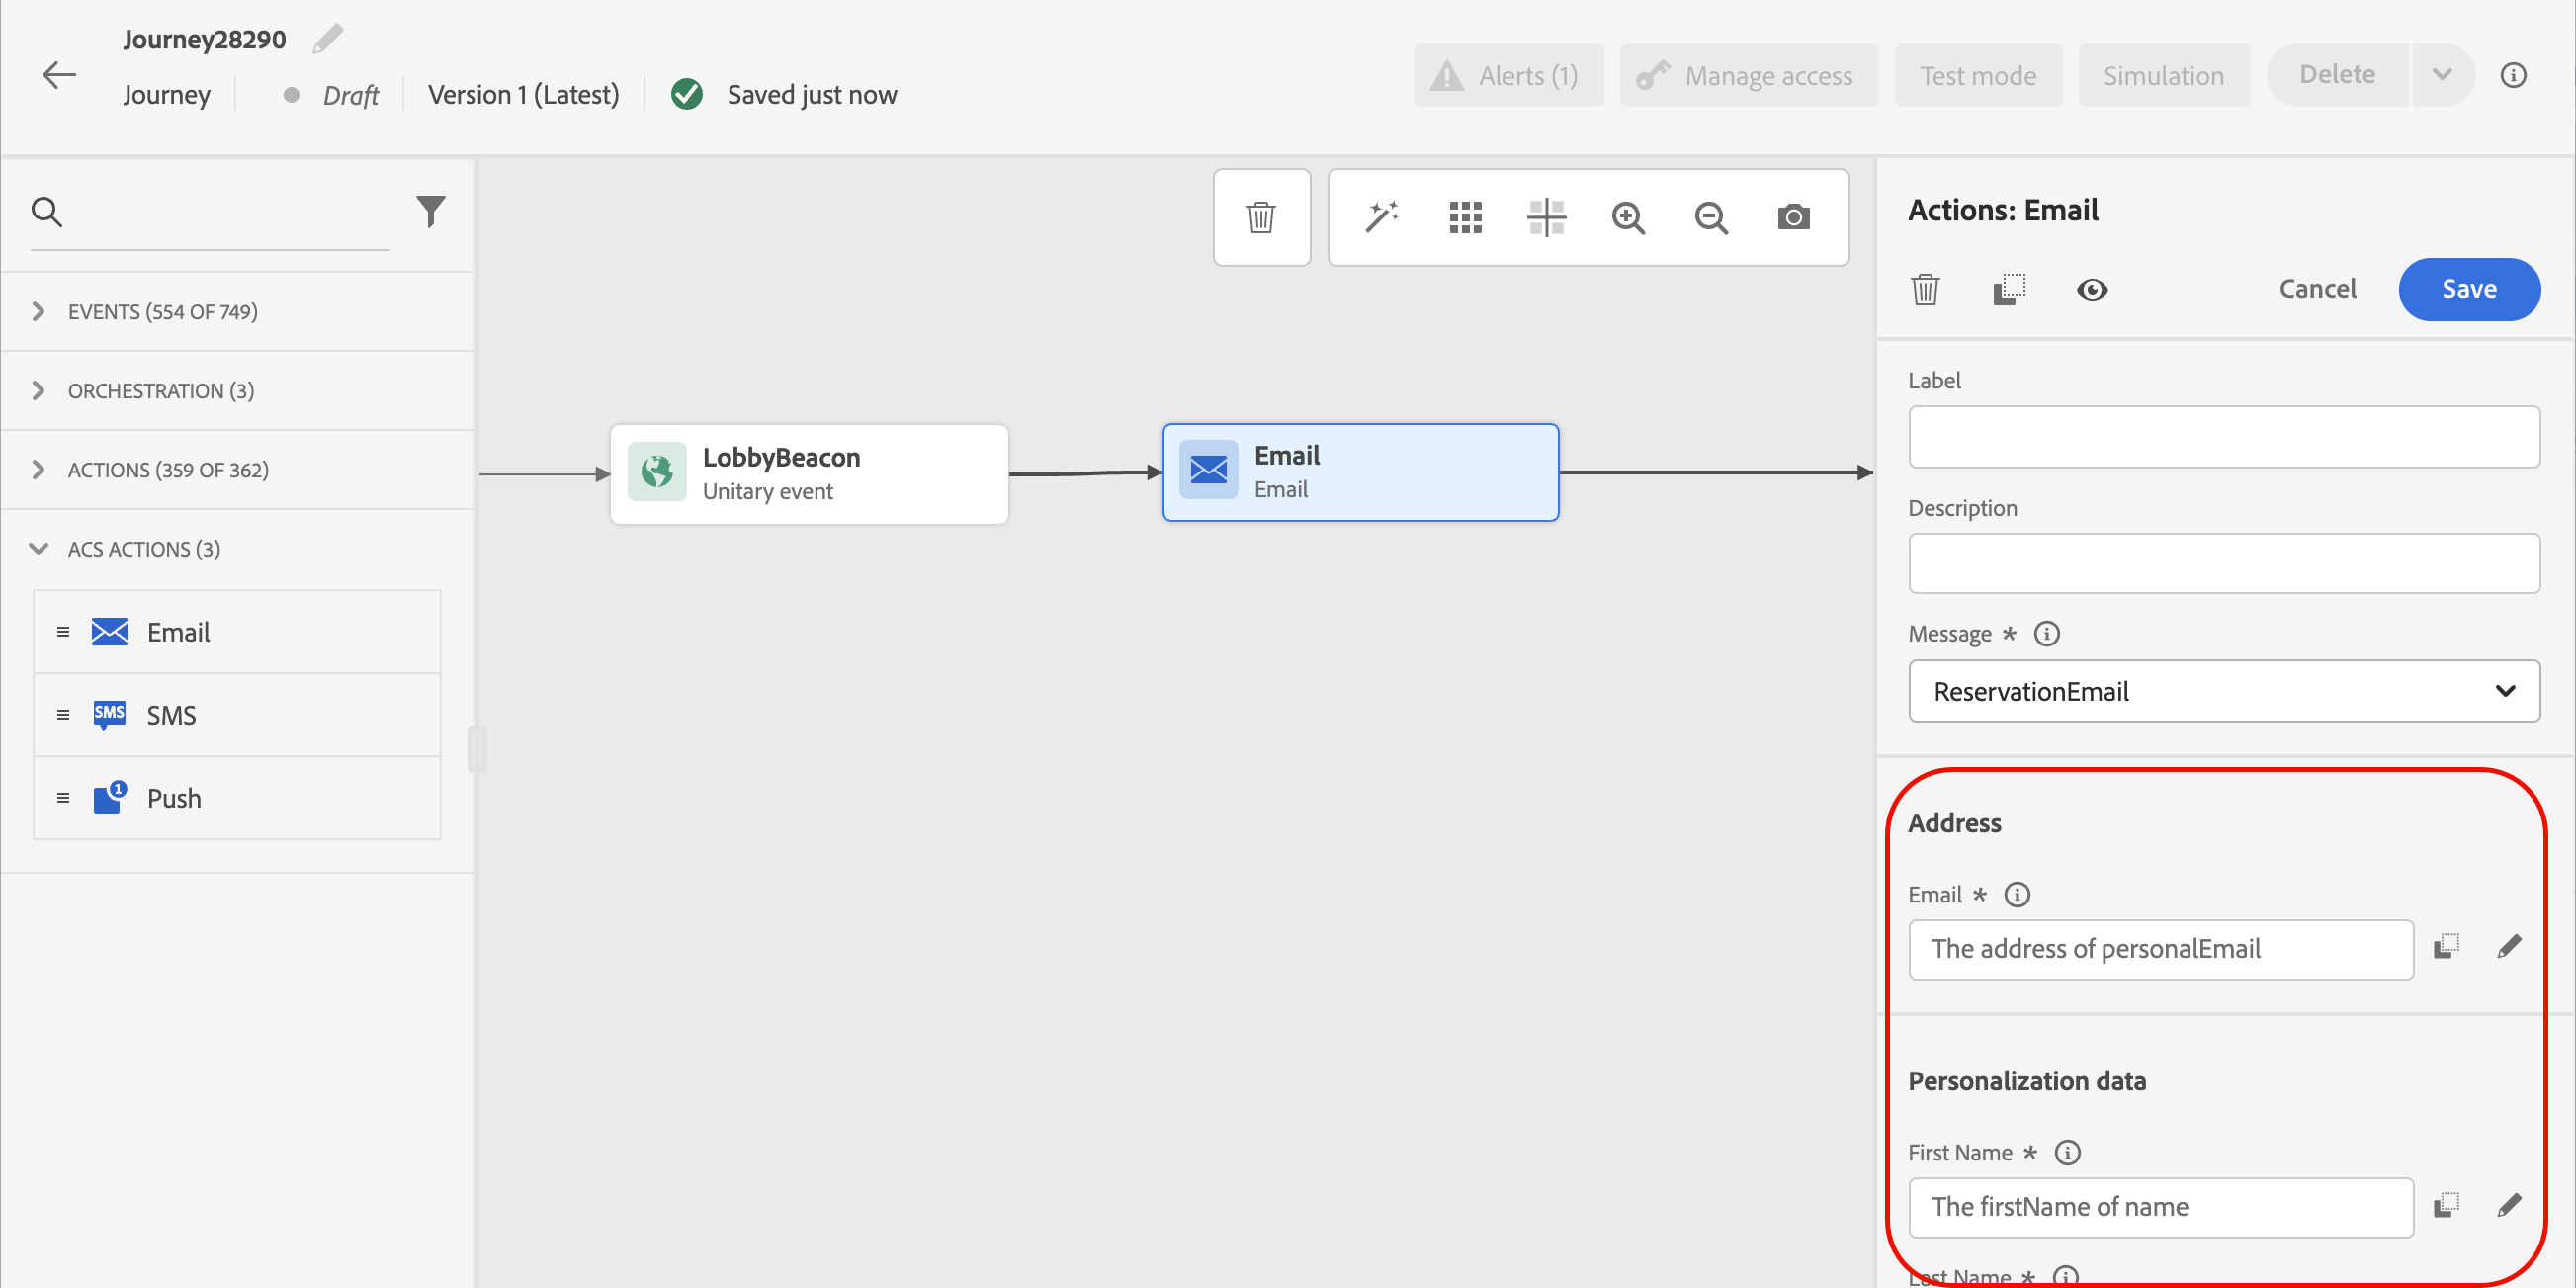Viewport: 2576px width, 1288px height.
Task: Copy the First Name field value icon
Action: [x=2445, y=1205]
